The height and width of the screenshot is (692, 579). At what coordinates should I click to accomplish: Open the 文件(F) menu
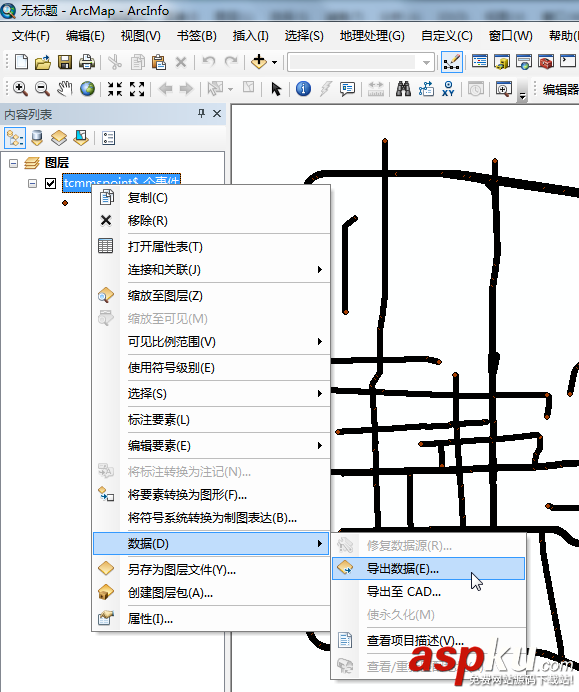click(30, 36)
